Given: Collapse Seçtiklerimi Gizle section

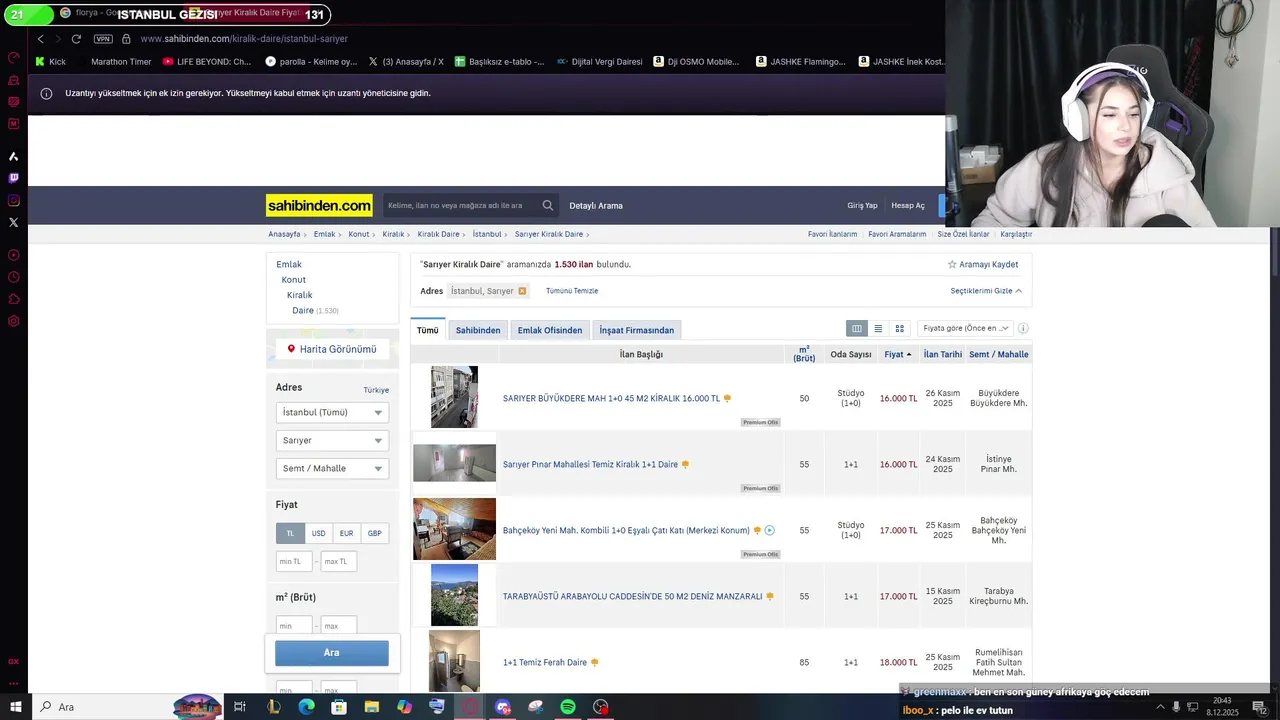Looking at the screenshot, I should coord(986,291).
